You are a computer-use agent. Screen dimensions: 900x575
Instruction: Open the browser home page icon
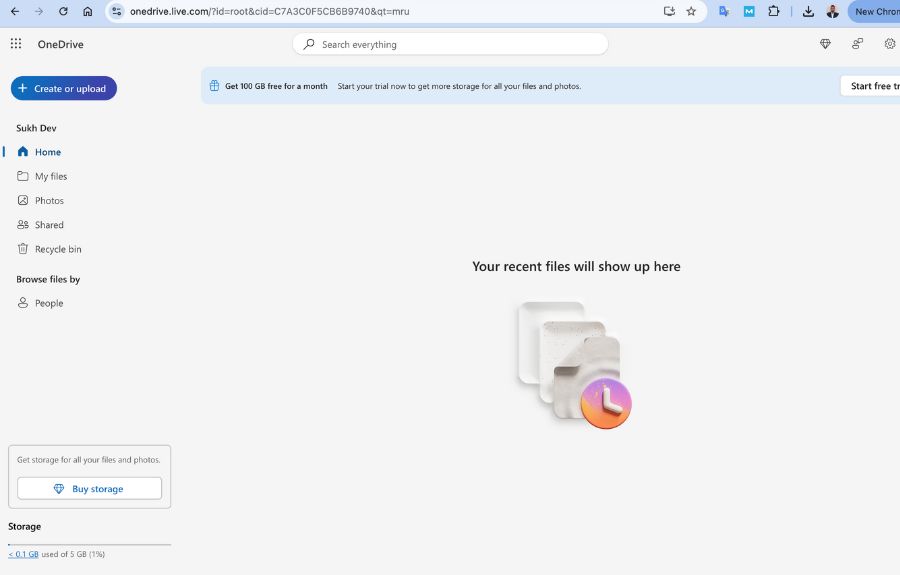coord(87,11)
